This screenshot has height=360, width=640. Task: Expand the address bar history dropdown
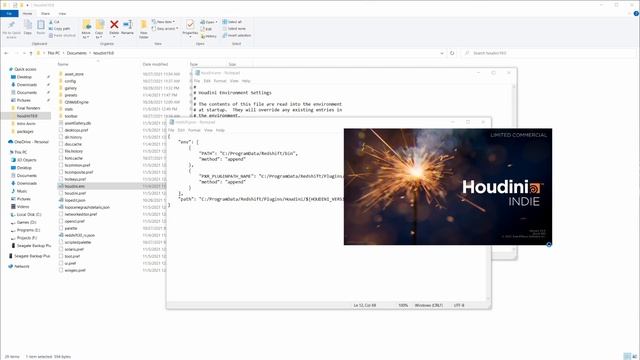pyautogui.click(x=442, y=53)
